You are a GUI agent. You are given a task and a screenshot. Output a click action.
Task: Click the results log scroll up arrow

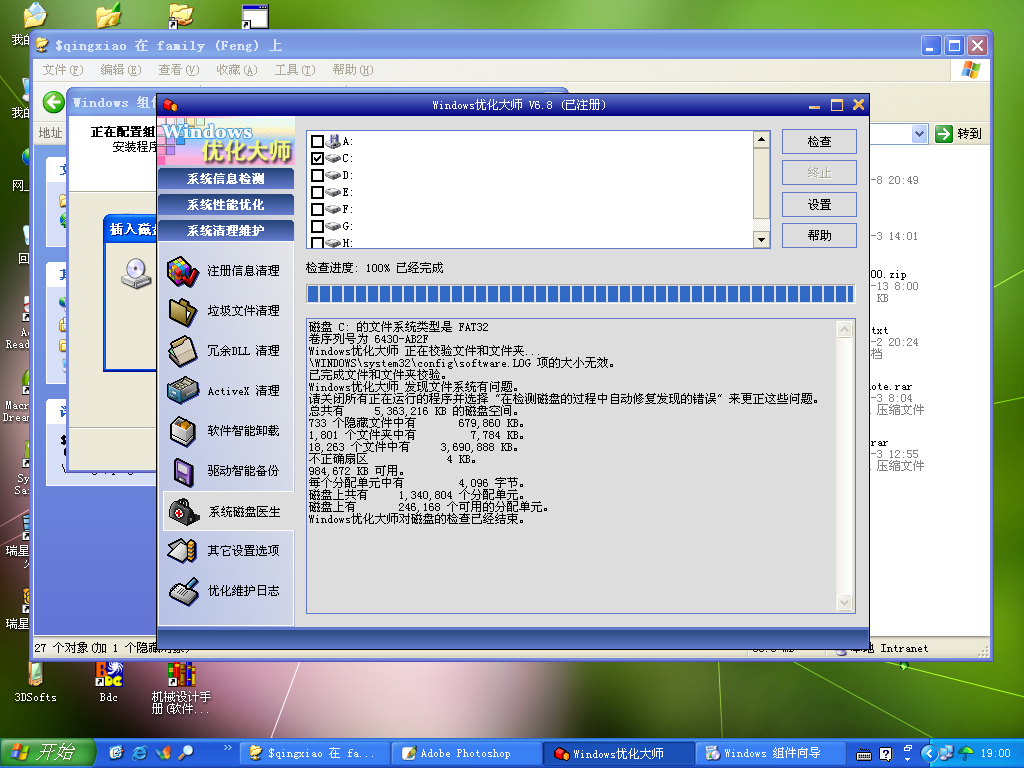pyautogui.click(x=844, y=329)
